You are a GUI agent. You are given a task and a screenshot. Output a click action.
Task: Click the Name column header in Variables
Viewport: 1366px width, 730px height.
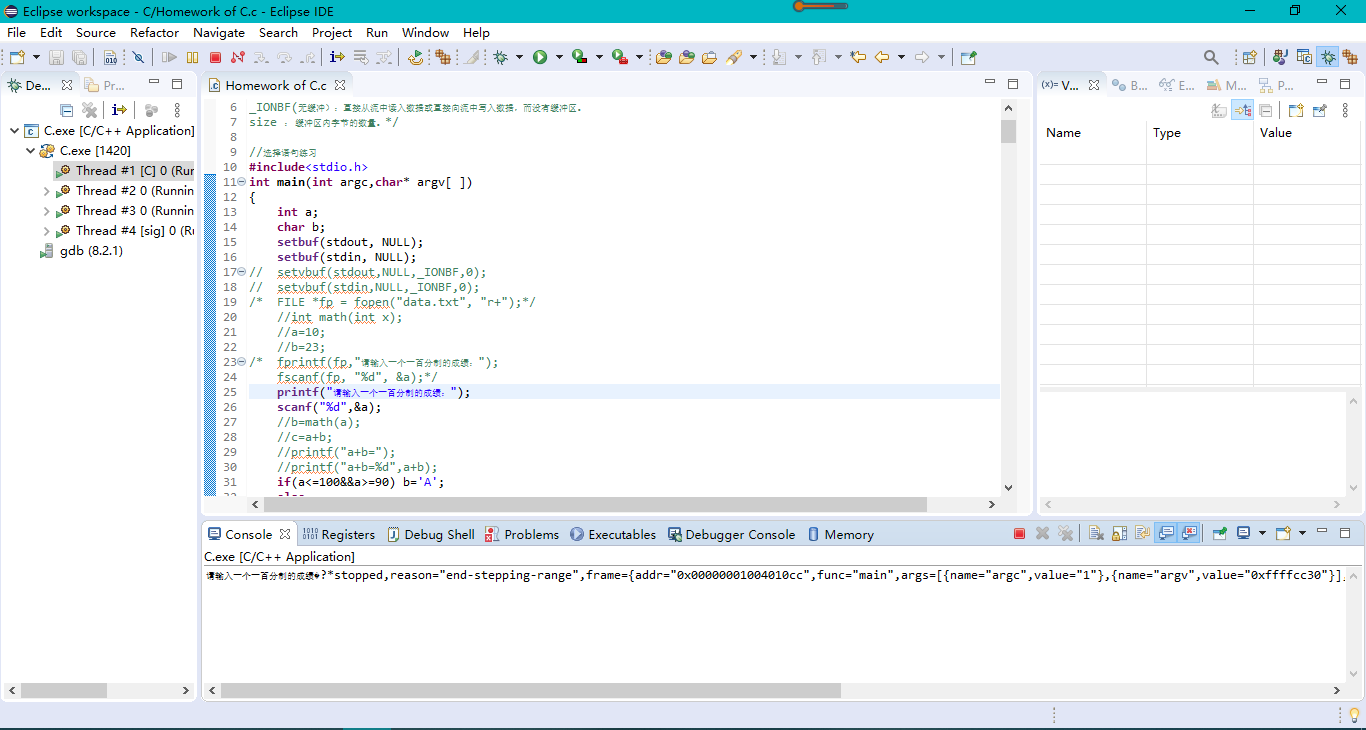(x=1093, y=132)
